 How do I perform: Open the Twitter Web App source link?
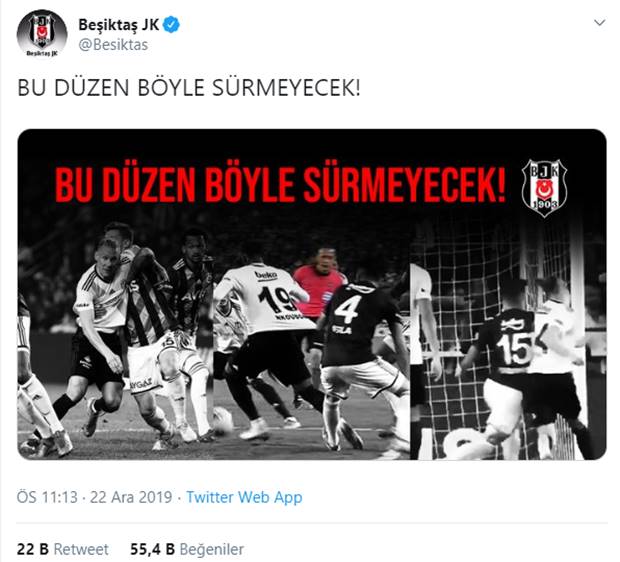[x=244, y=497]
